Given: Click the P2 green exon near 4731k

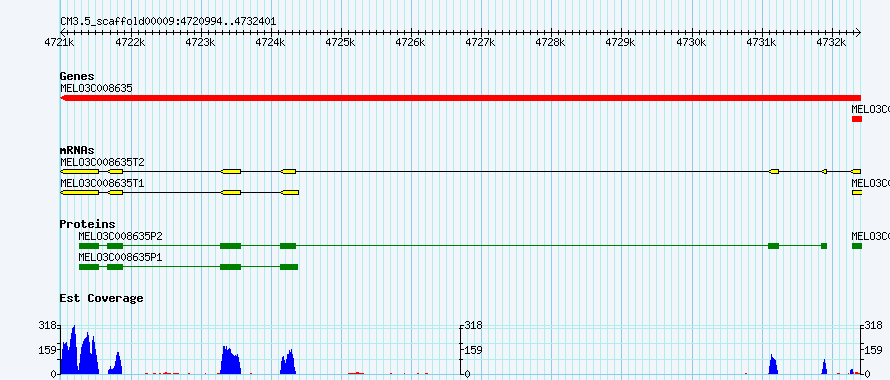Looking at the screenshot, I should (x=773, y=246).
